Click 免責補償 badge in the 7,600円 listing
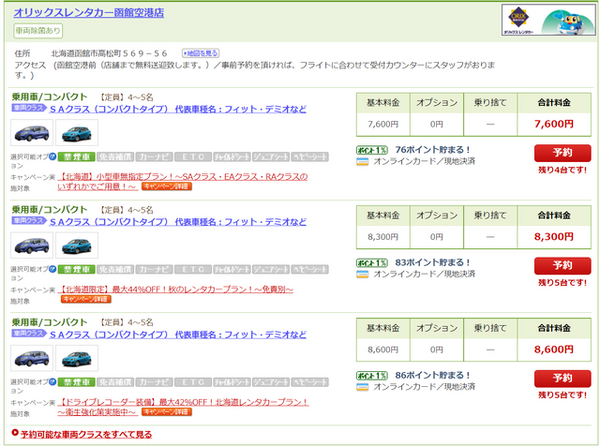 [115, 157]
